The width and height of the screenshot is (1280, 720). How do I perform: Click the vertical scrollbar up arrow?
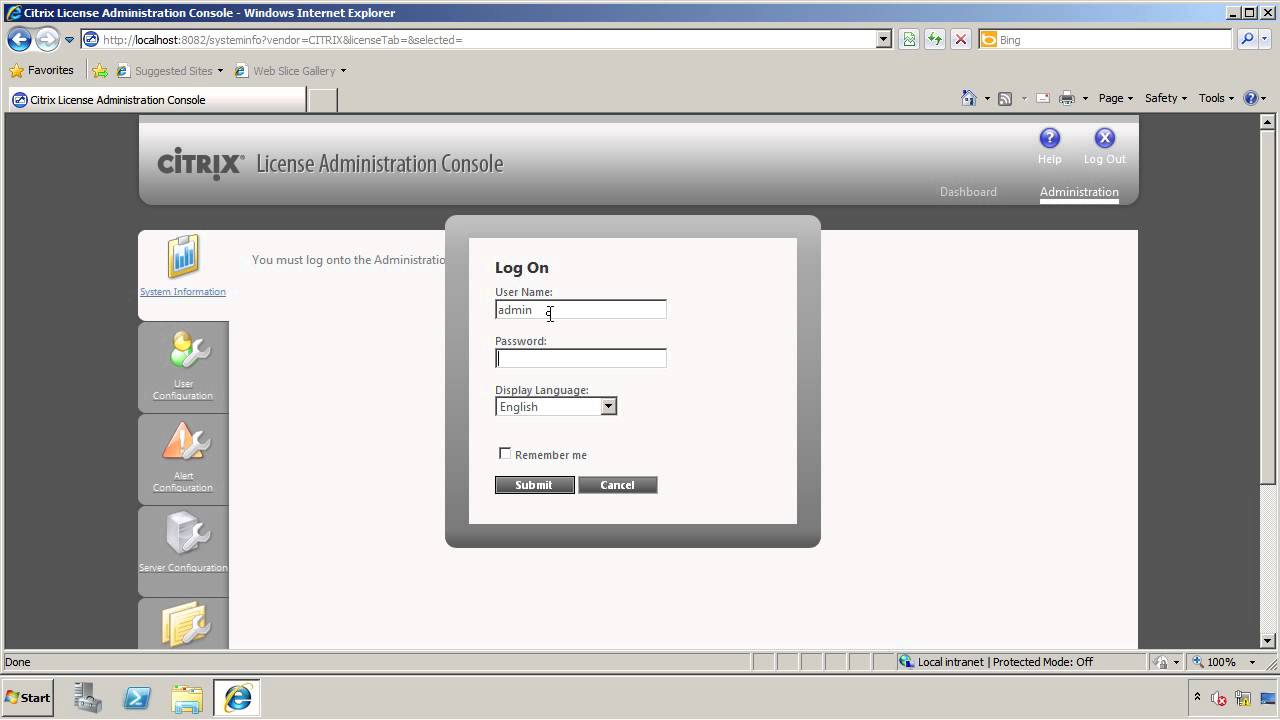pyautogui.click(x=1268, y=121)
